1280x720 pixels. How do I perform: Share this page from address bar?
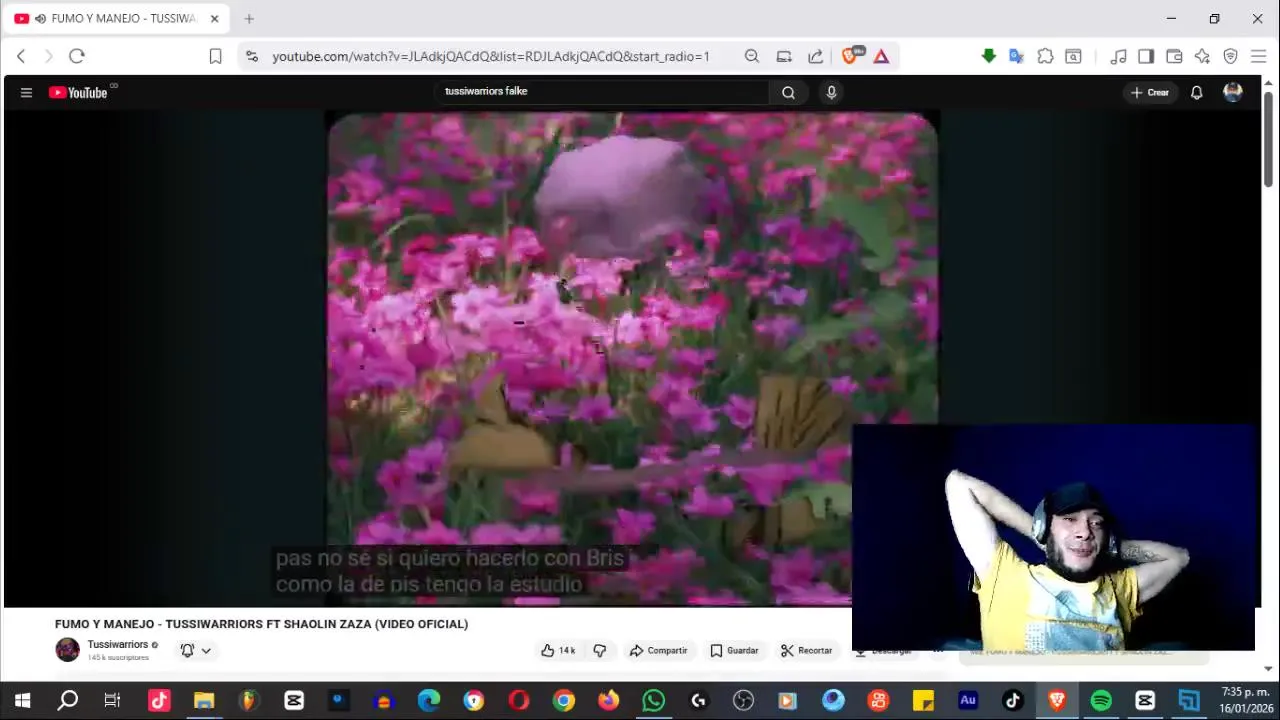coord(816,57)
